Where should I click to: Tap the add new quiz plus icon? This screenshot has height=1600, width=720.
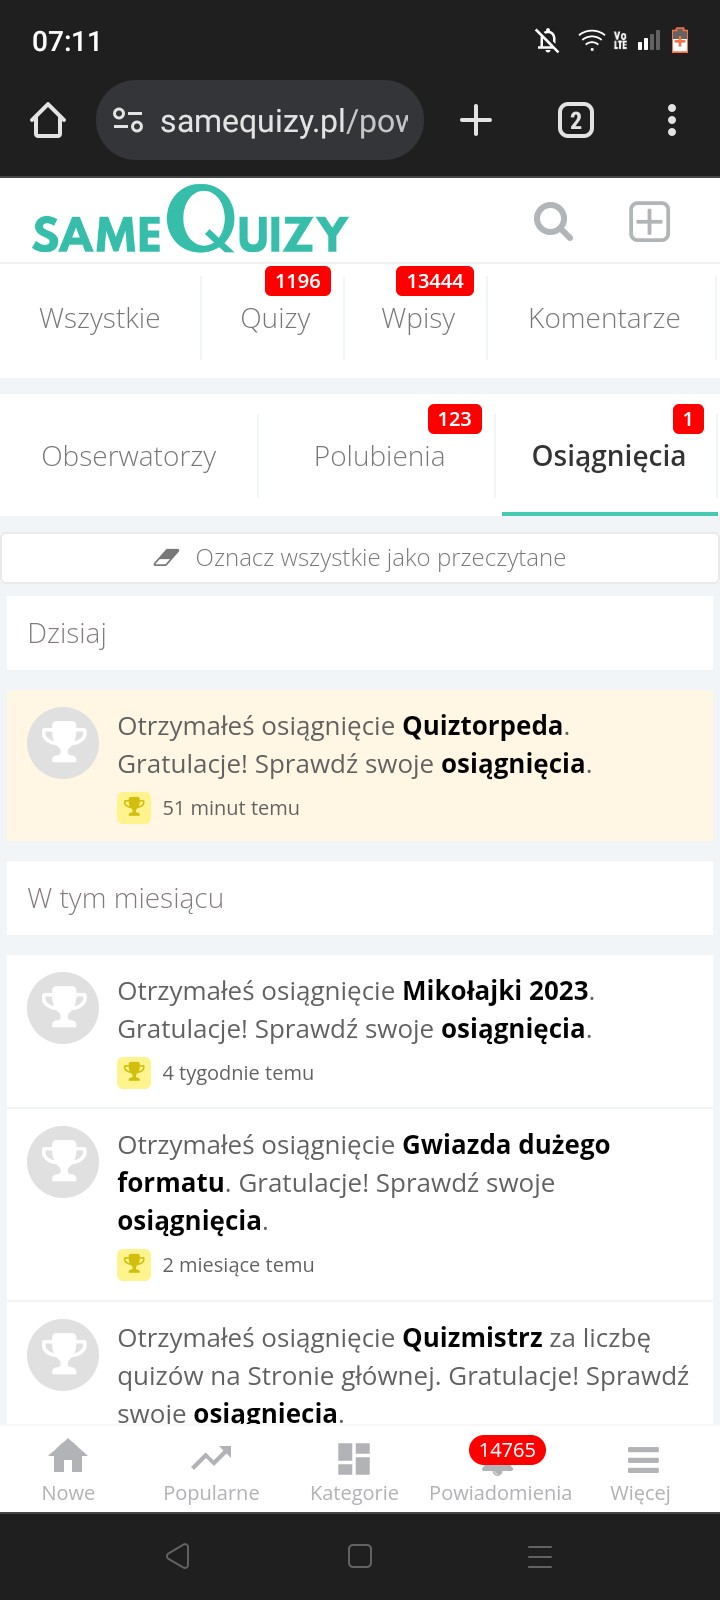click(x=649, y=222)
